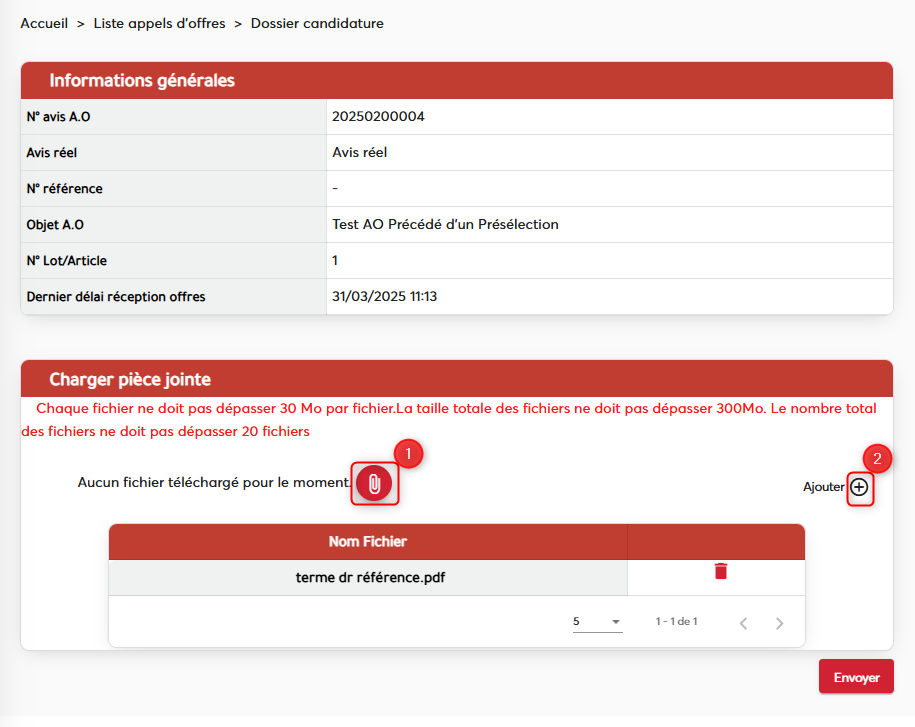The width and height of the screenshot is (915, 727).
Task: Go to next page of file table
Action: [x=780, y=623]
